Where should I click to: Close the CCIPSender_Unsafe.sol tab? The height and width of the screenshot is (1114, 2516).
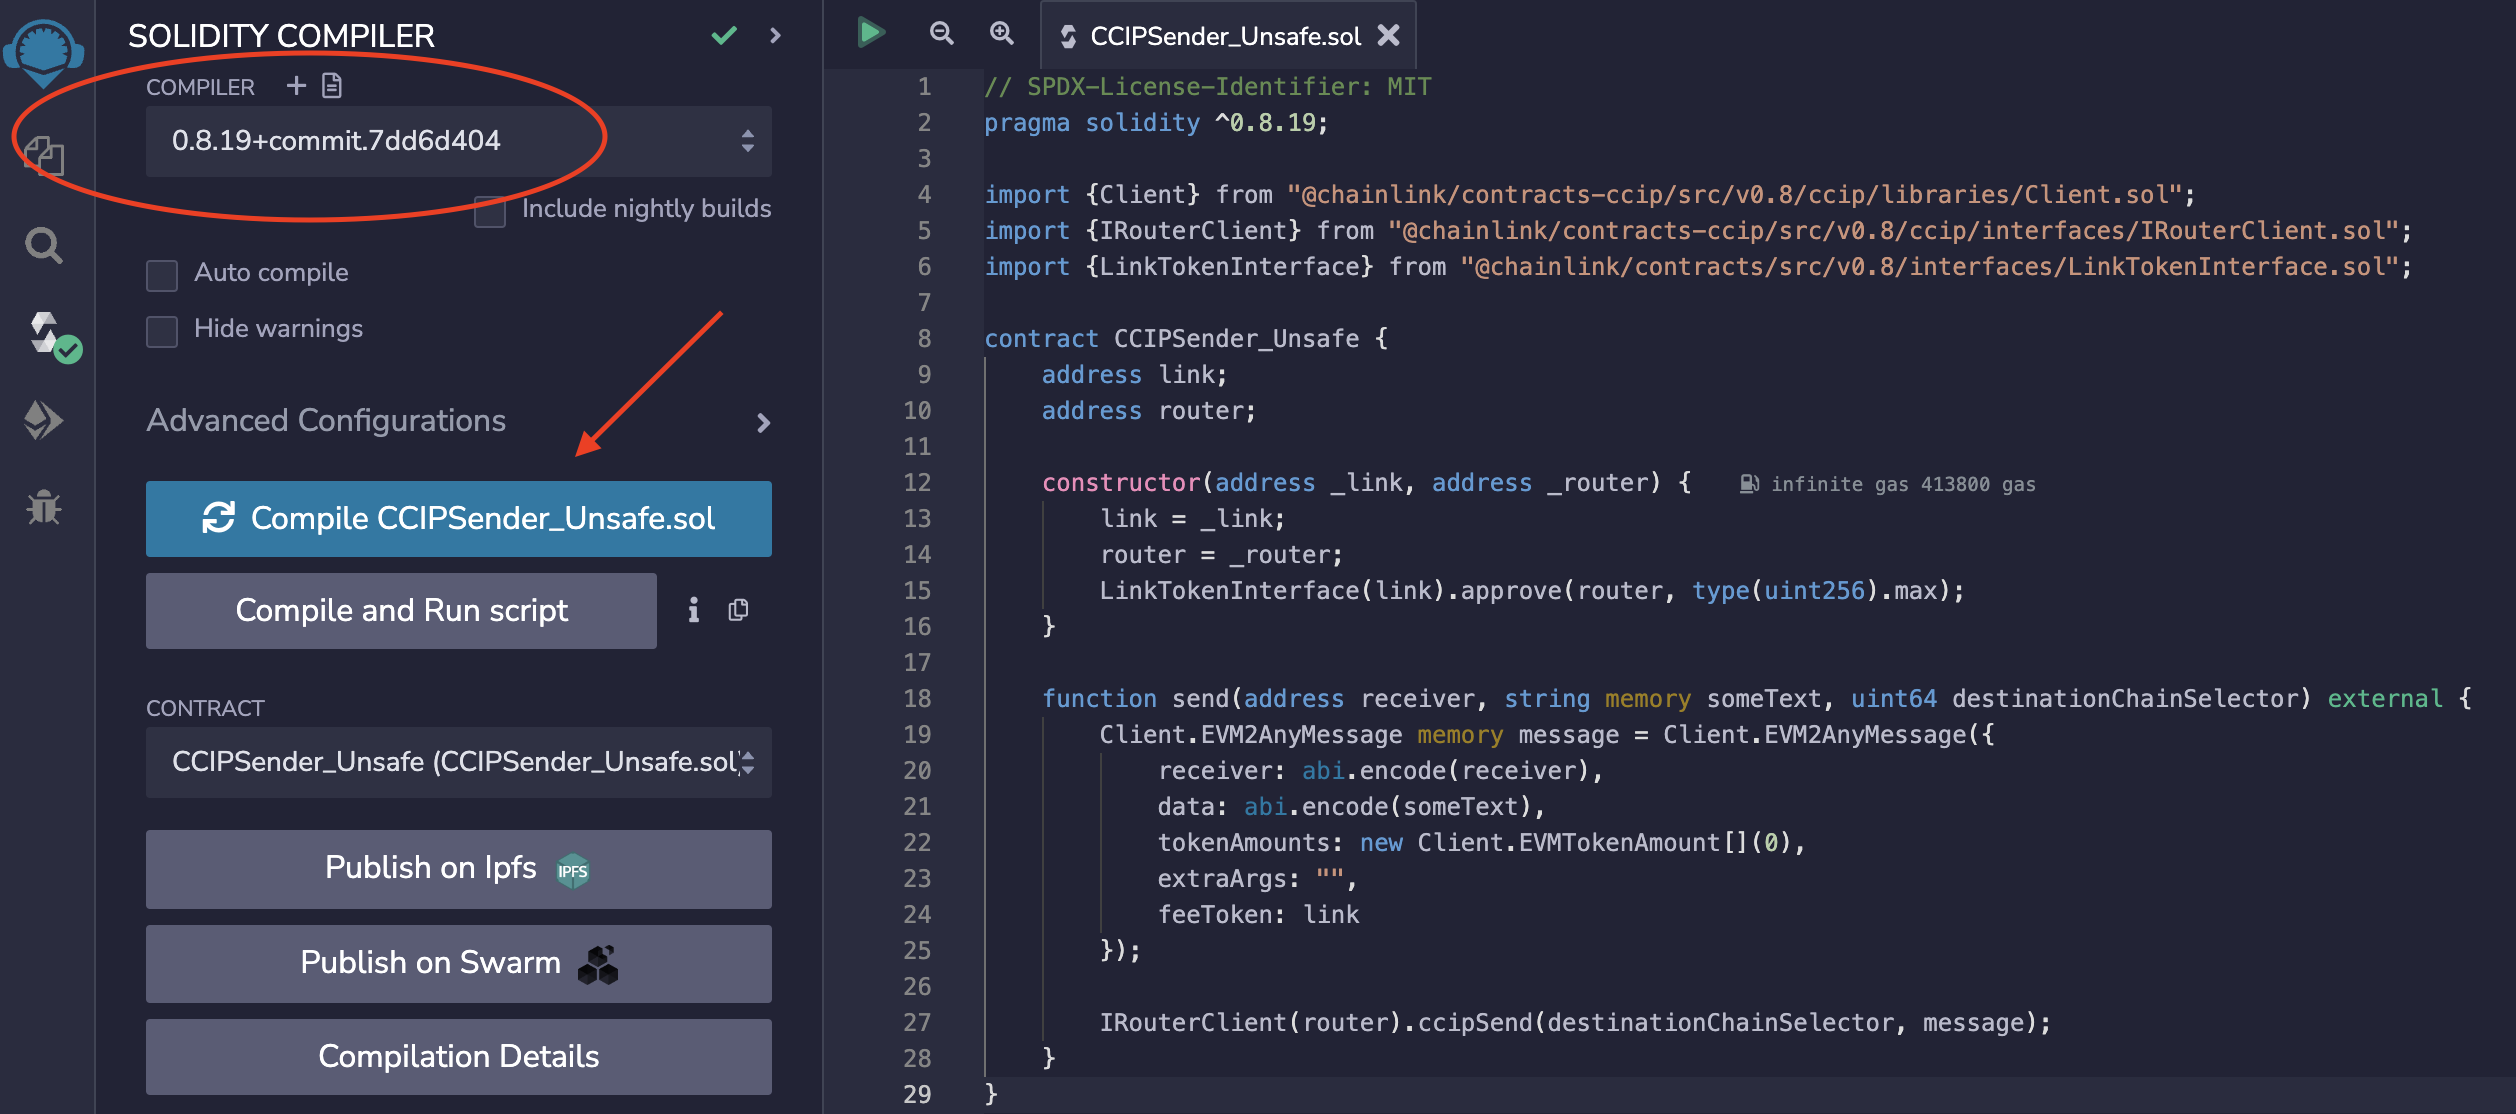click(1388, 36)
